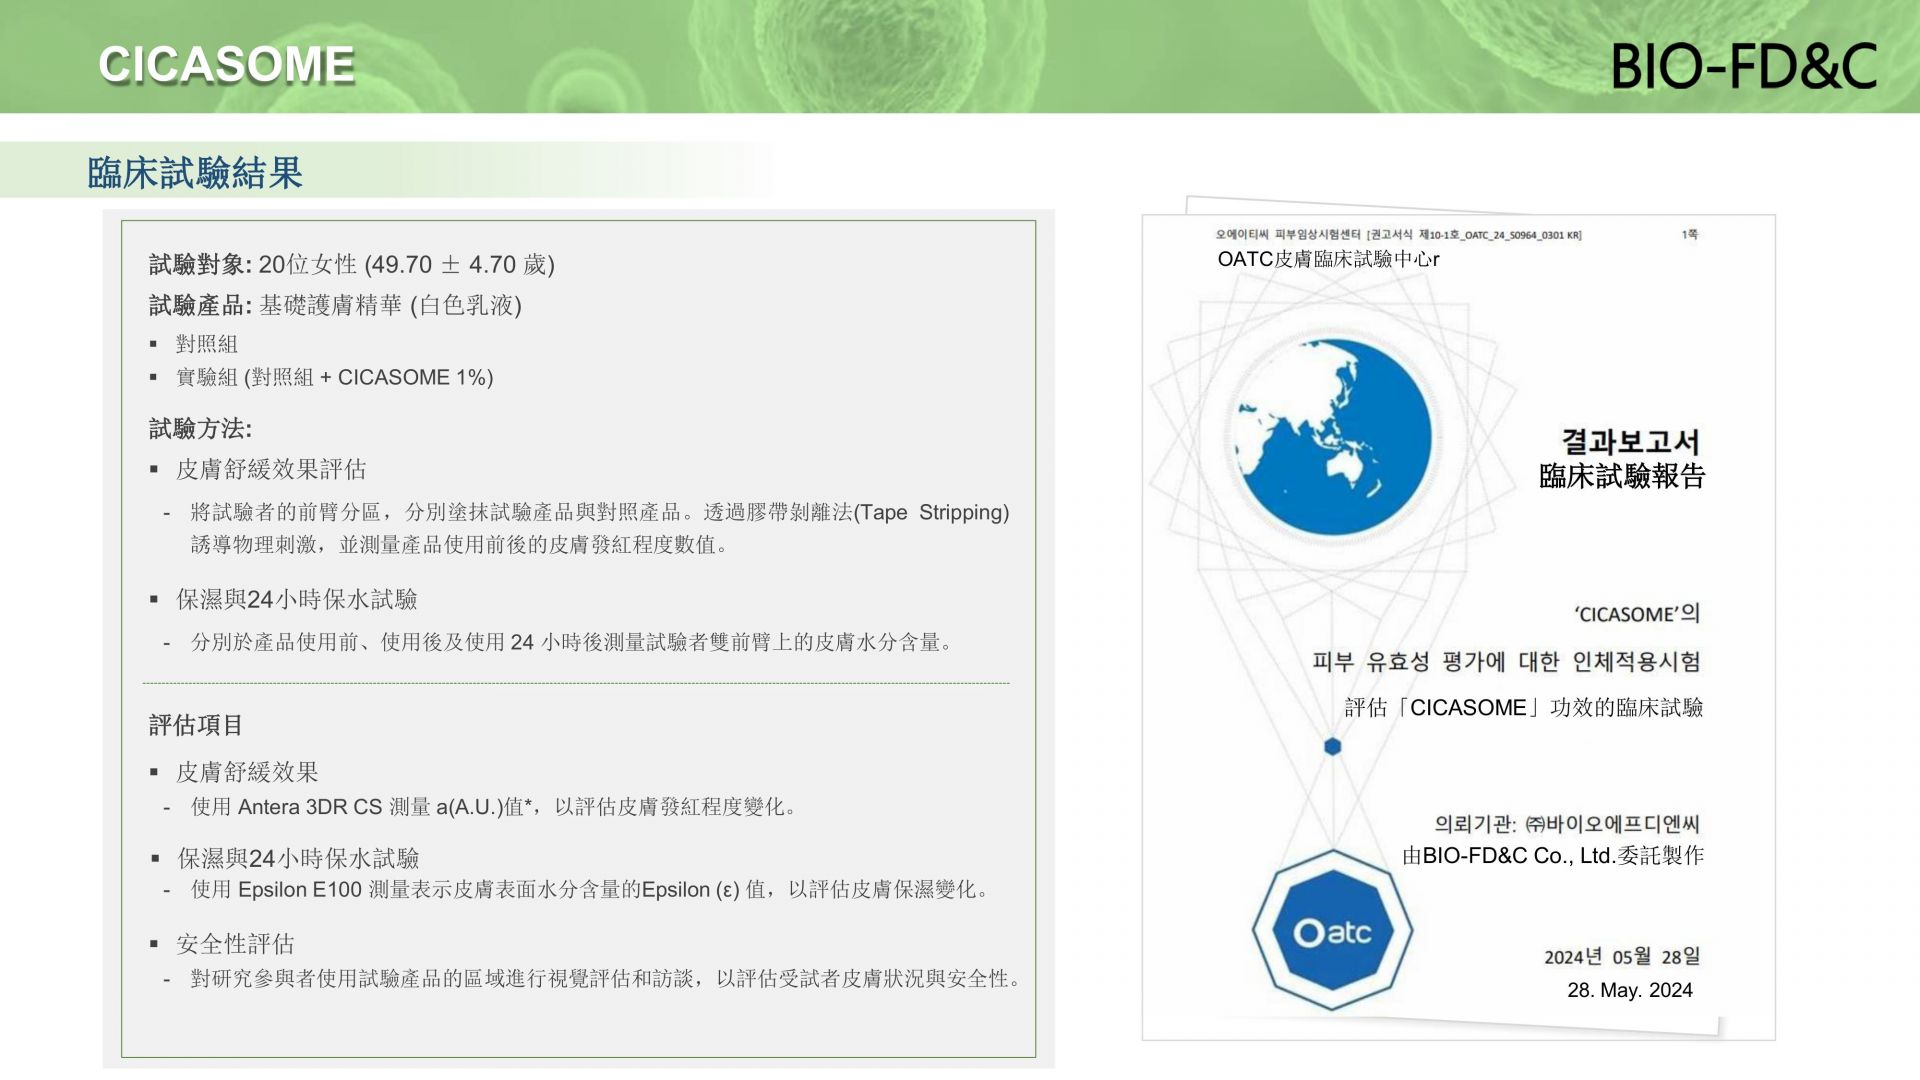Click the 臨床試驗結果 section heading
The width and height of the screenshot is (1920, 1080).
(195, 173)
